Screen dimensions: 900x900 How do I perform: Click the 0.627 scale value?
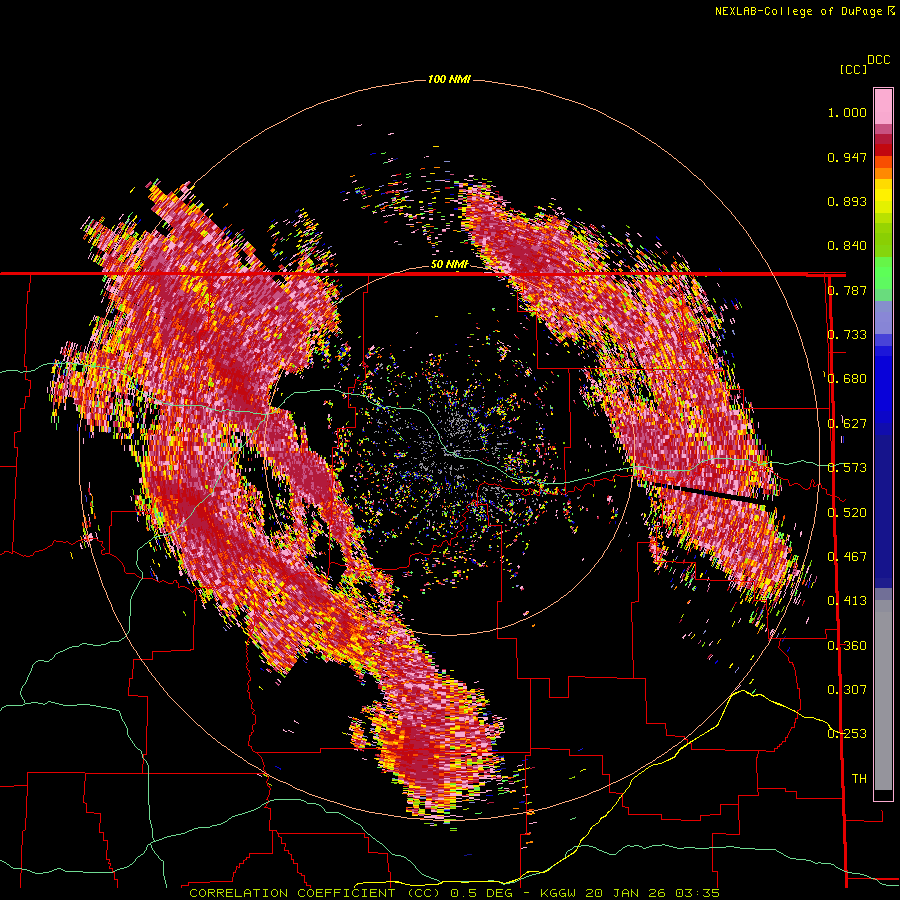tap(847, 424)
